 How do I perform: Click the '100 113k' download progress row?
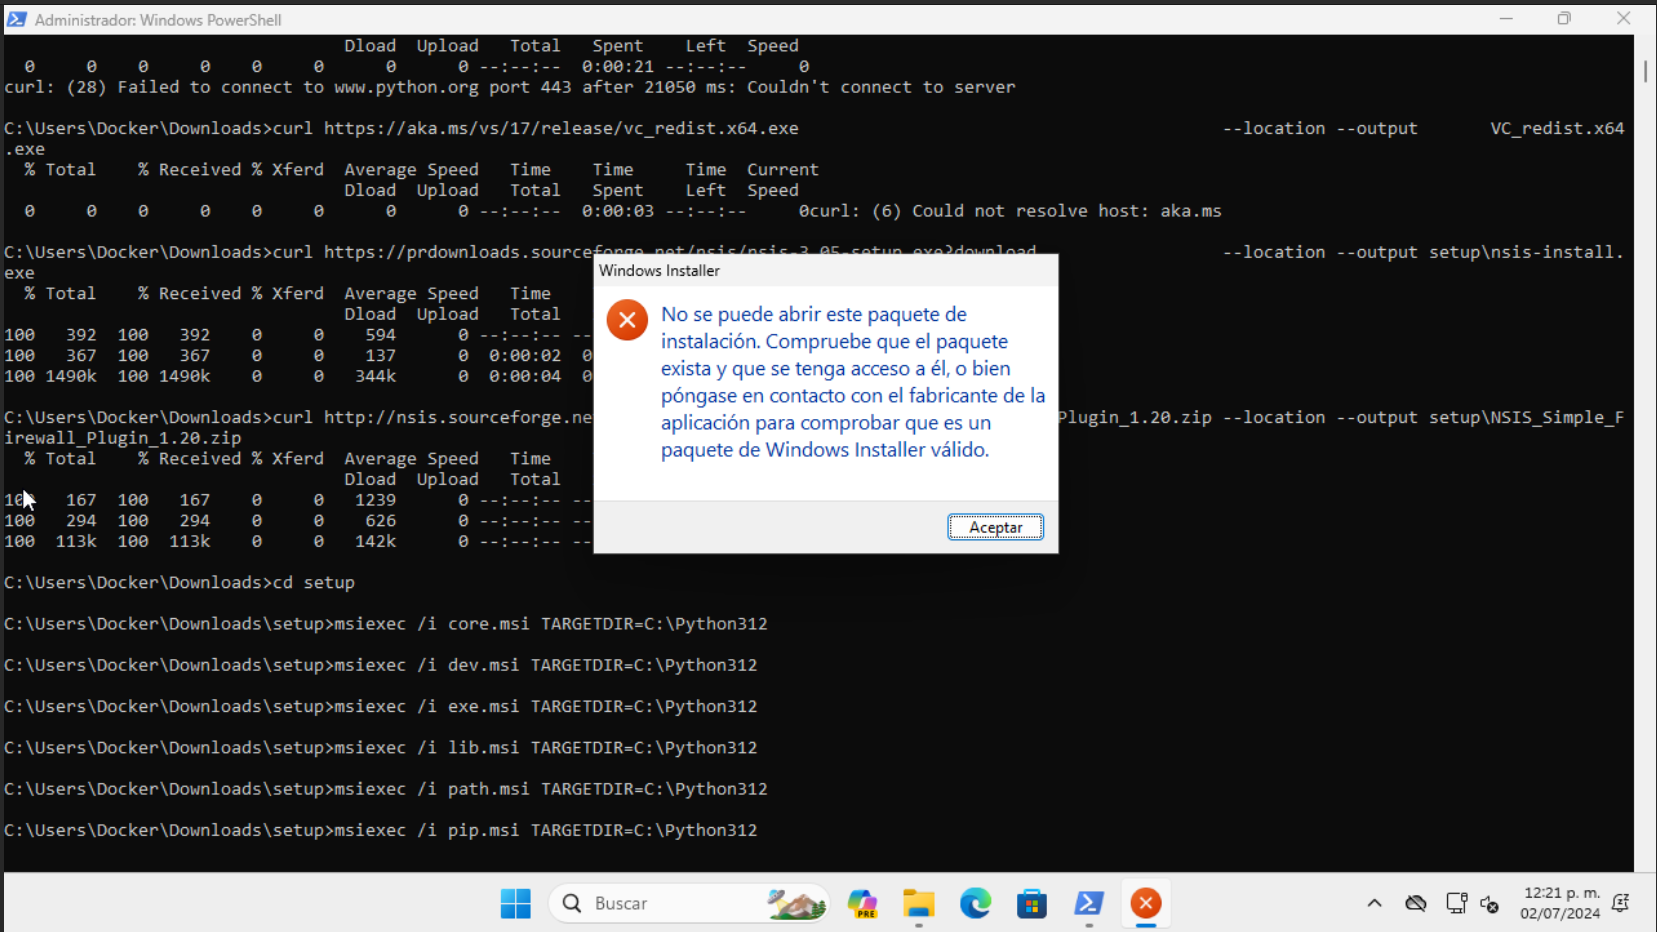point(298,541)
